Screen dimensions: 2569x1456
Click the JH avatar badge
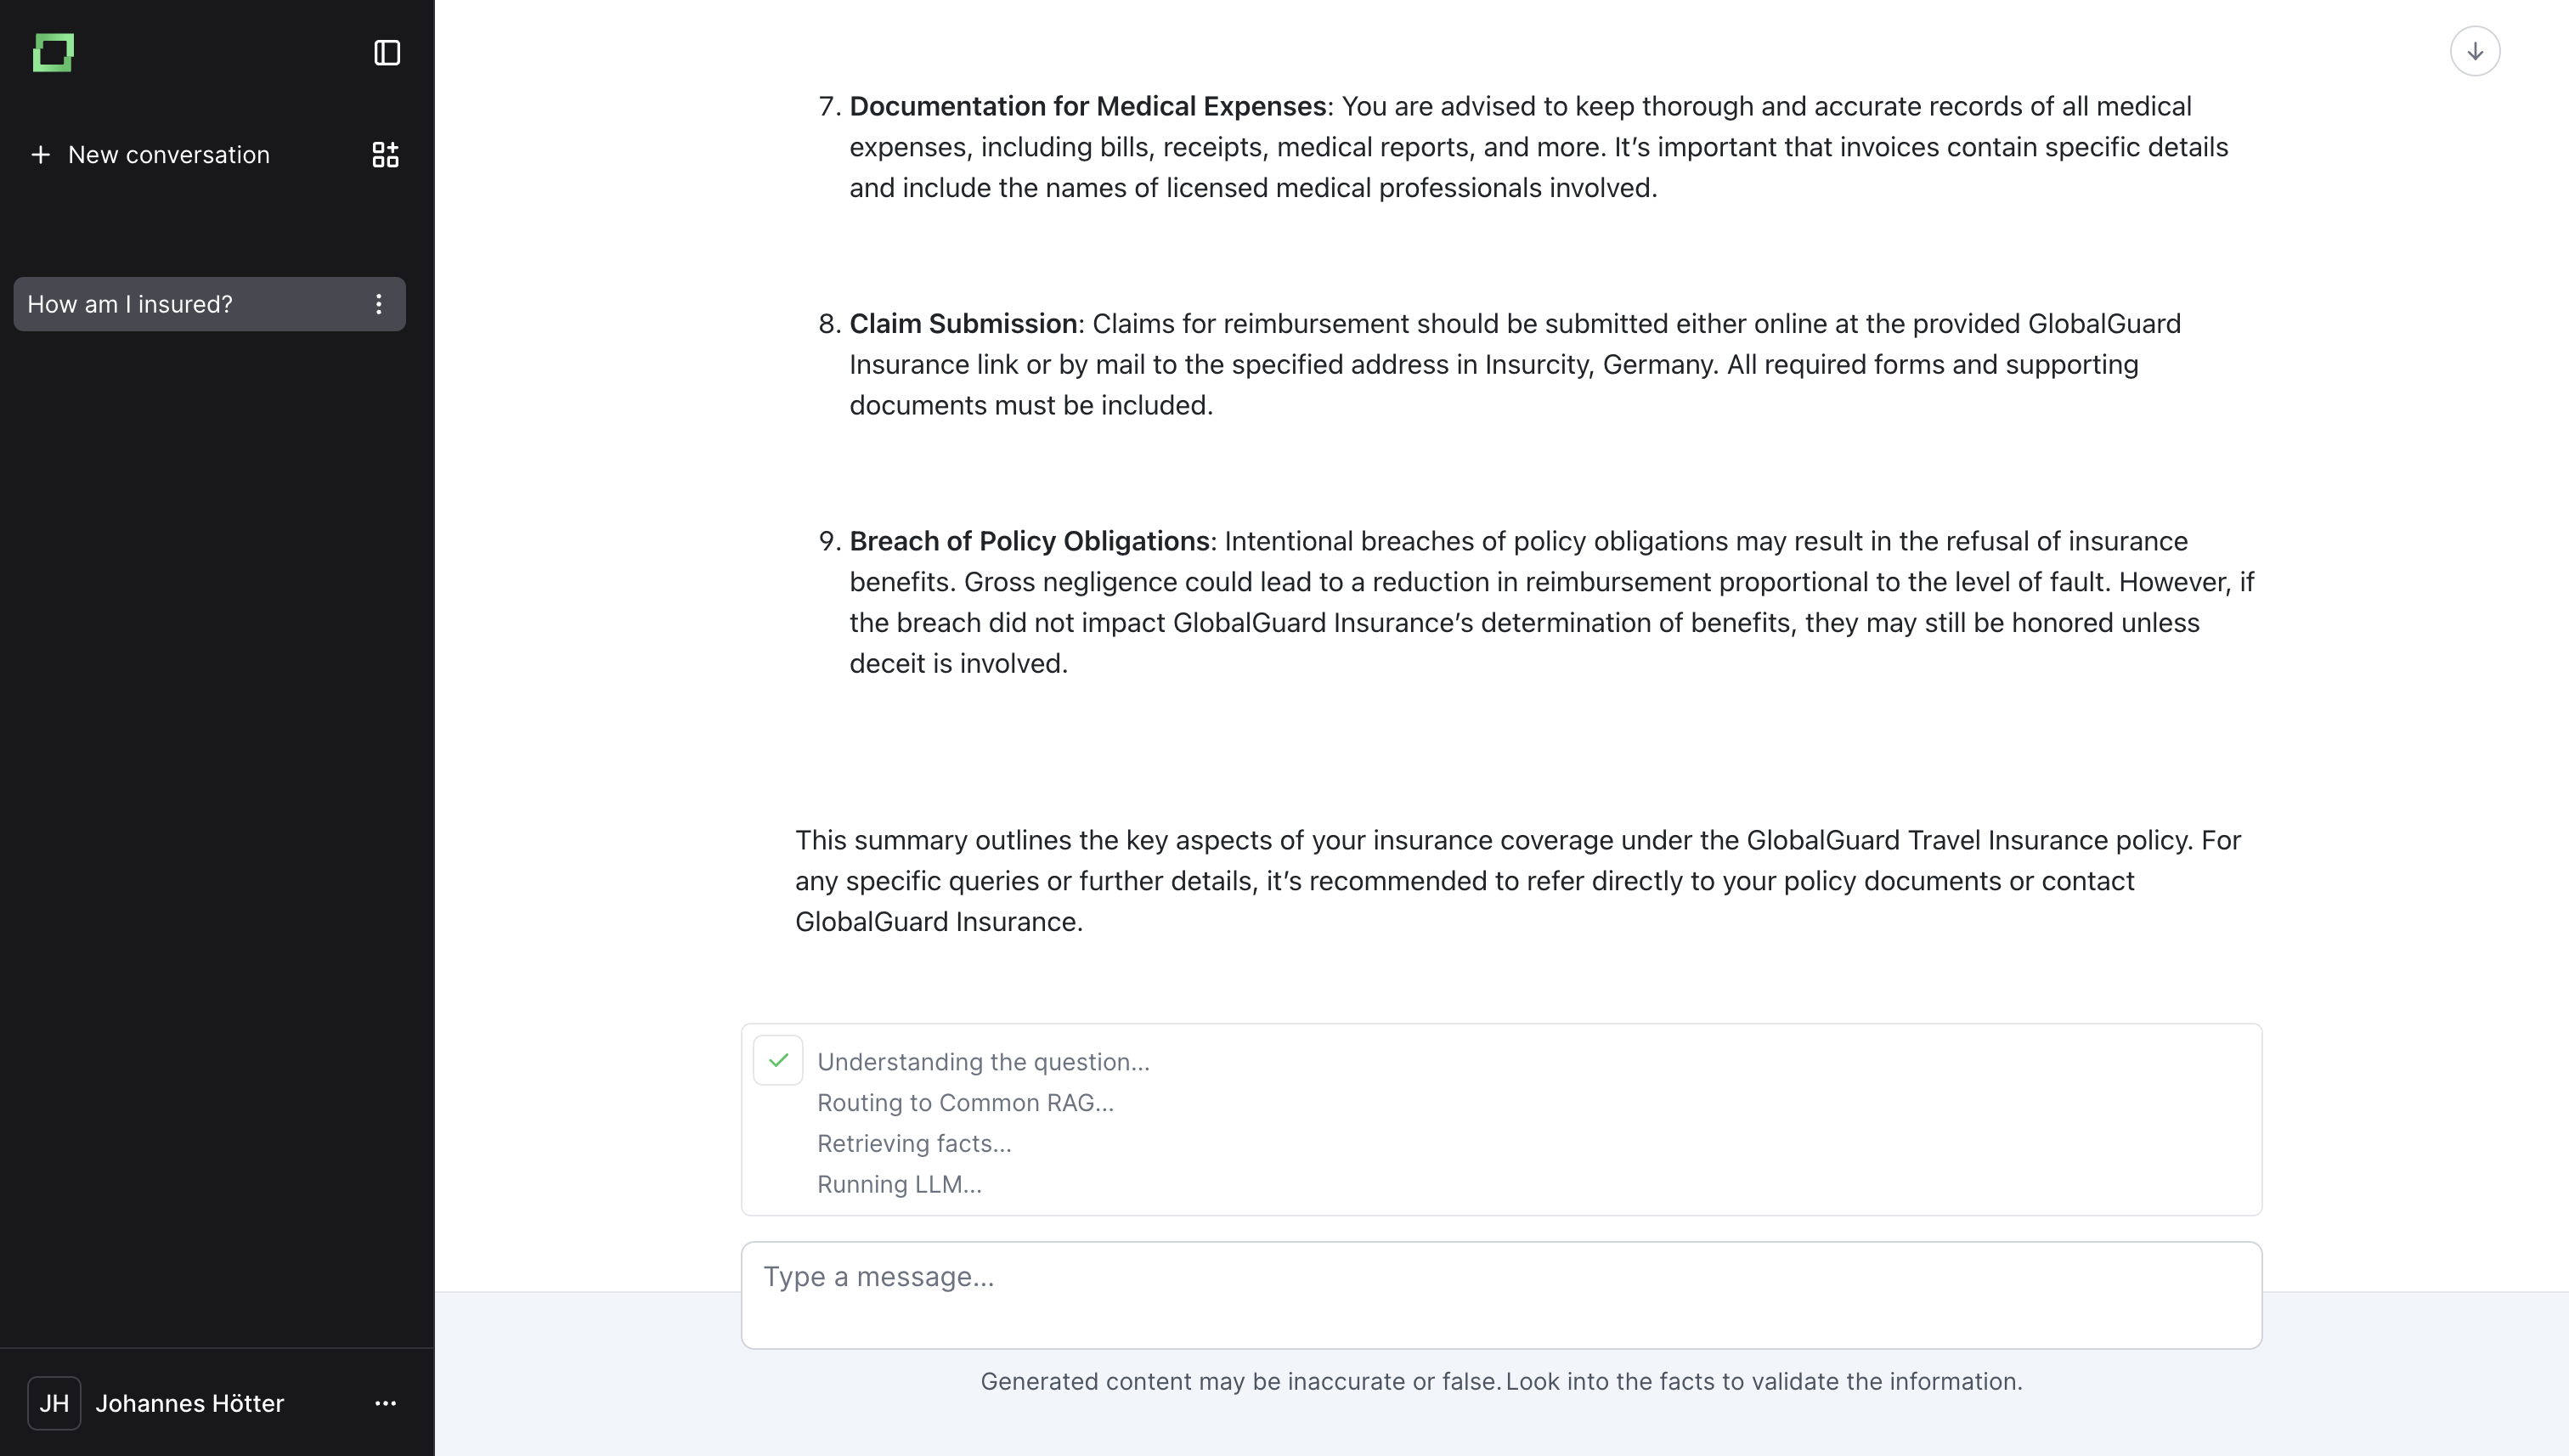pyautogui.click(x=54, y=1403)
